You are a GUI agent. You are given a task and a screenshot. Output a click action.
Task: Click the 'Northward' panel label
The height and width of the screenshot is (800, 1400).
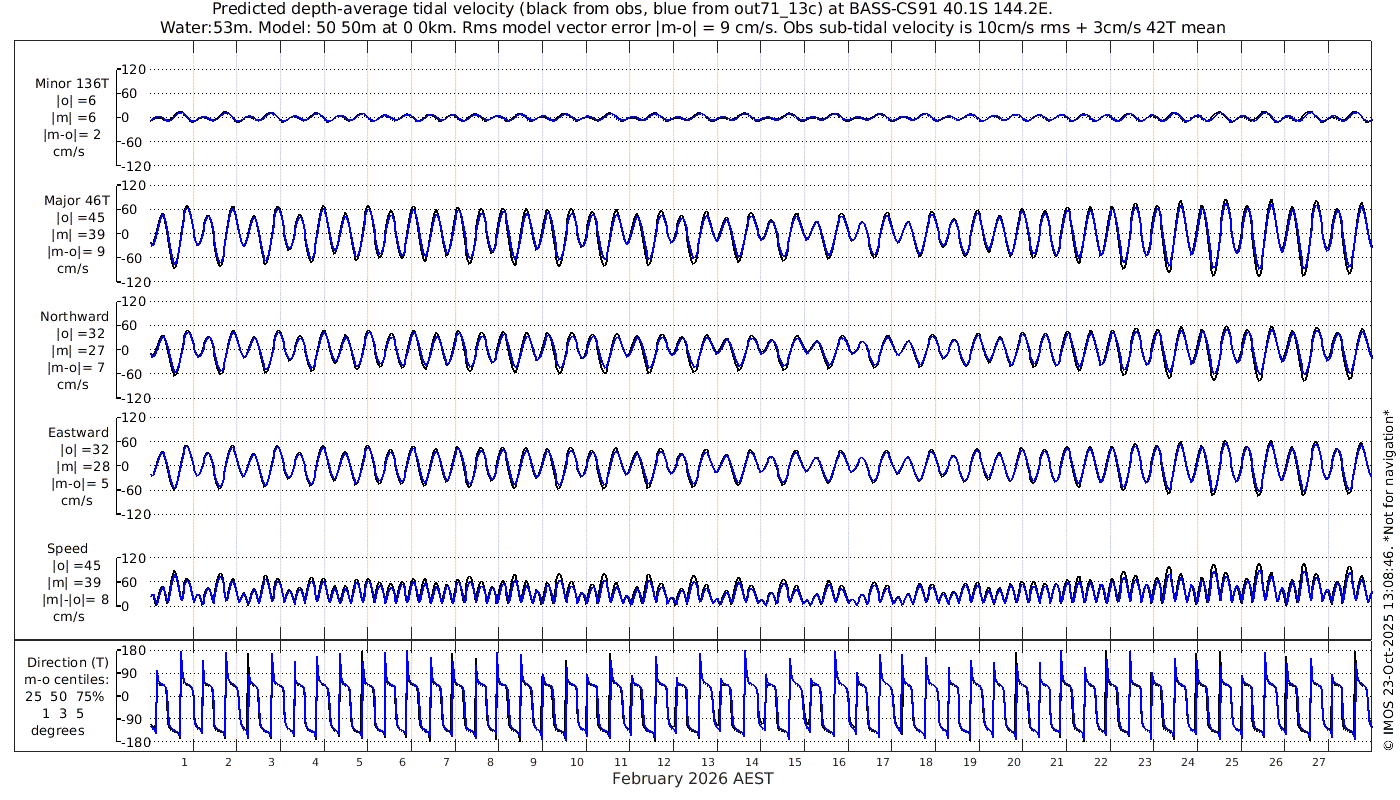click(74, 316)
